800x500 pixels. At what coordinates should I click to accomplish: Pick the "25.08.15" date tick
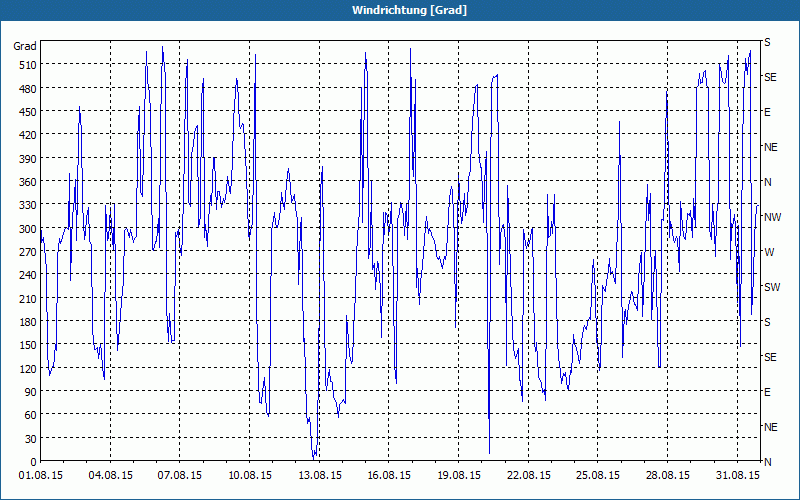pos(598,475)
